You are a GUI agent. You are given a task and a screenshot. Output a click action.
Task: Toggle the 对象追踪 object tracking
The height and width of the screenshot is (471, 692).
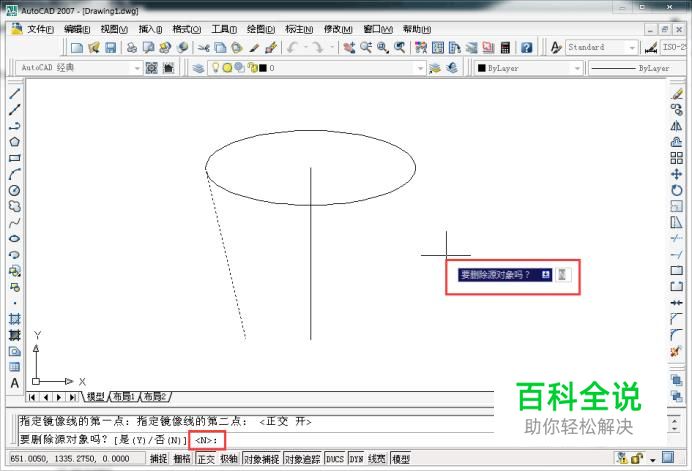point(303,459)
